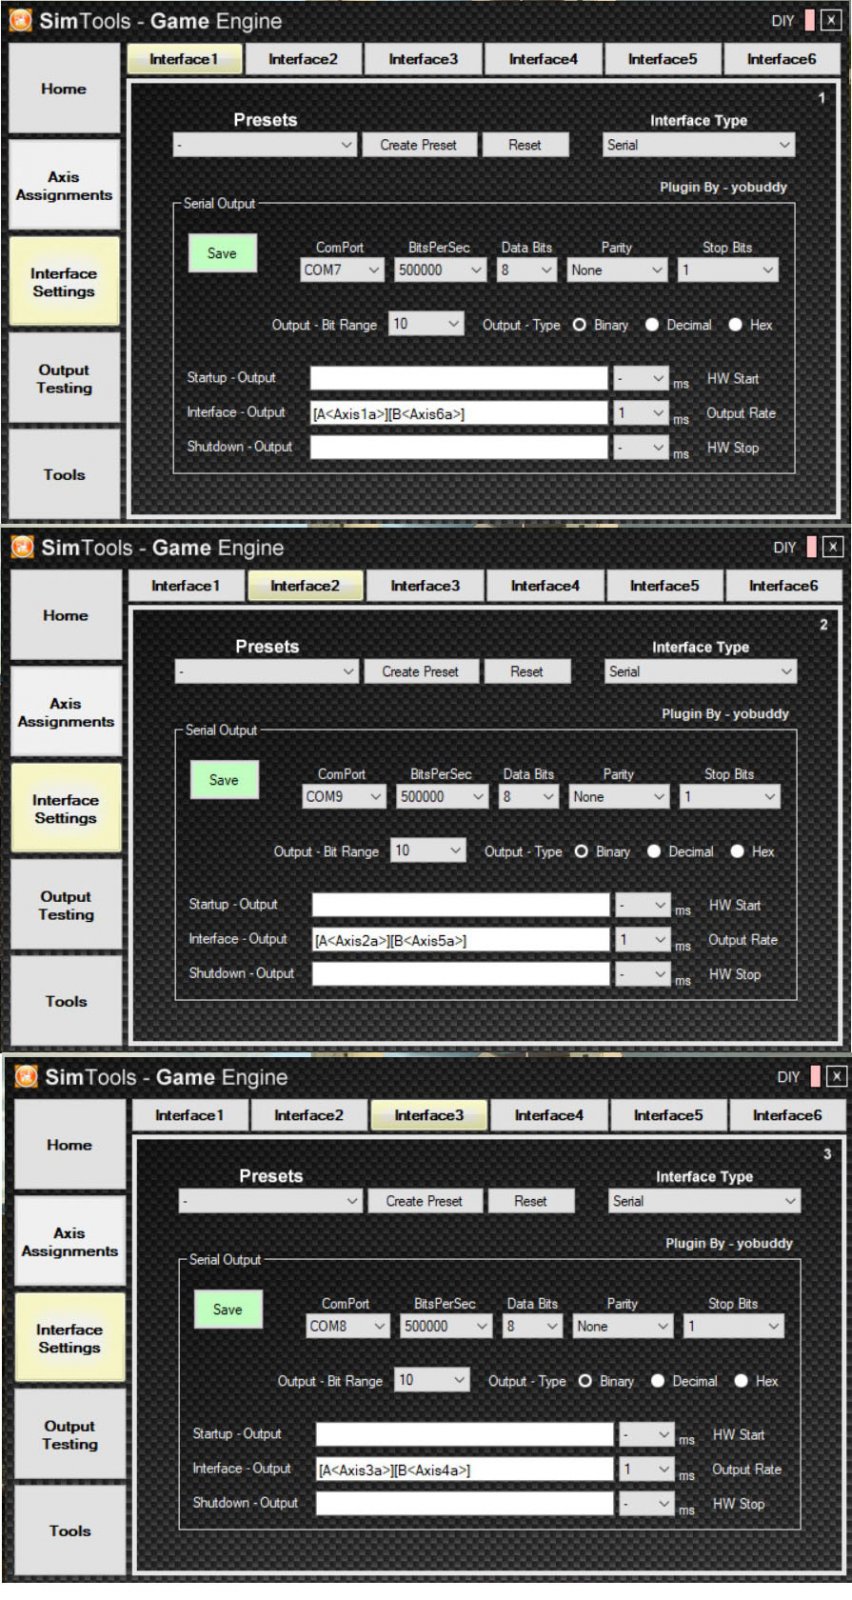Click Save in the COM9 window

tap(224, 781)
